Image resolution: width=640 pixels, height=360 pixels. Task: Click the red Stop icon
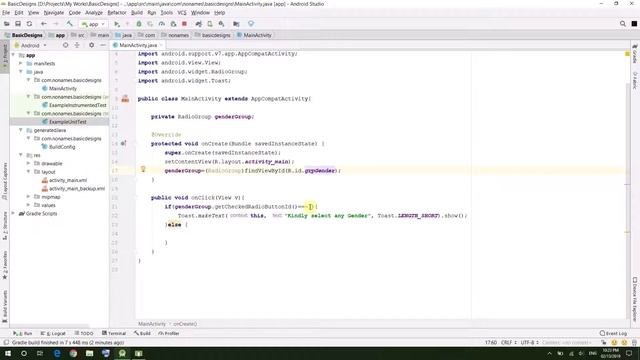[x=184, y=24]
